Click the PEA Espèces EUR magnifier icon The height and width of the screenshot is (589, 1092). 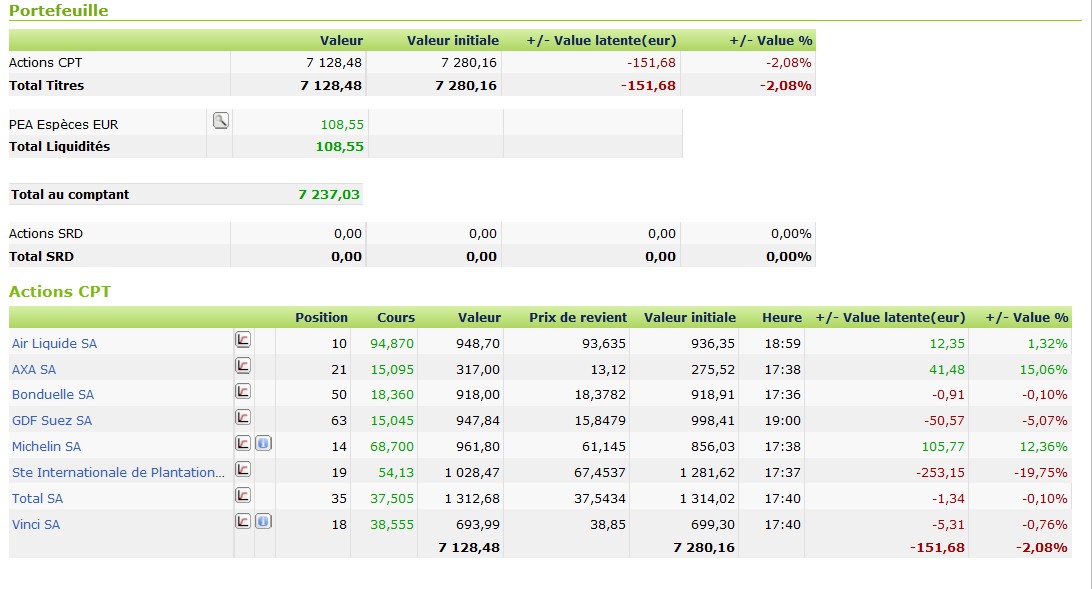point(220,121)
